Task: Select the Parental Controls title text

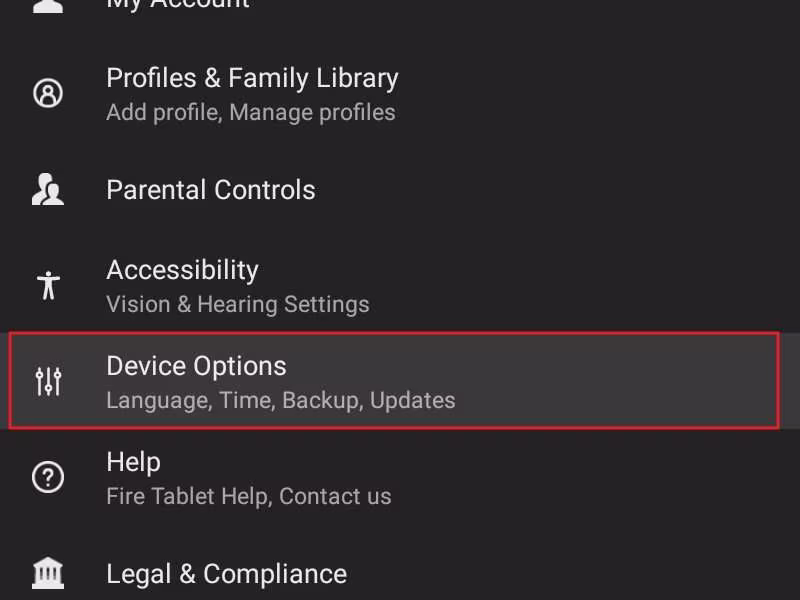Action: point(210,190)
